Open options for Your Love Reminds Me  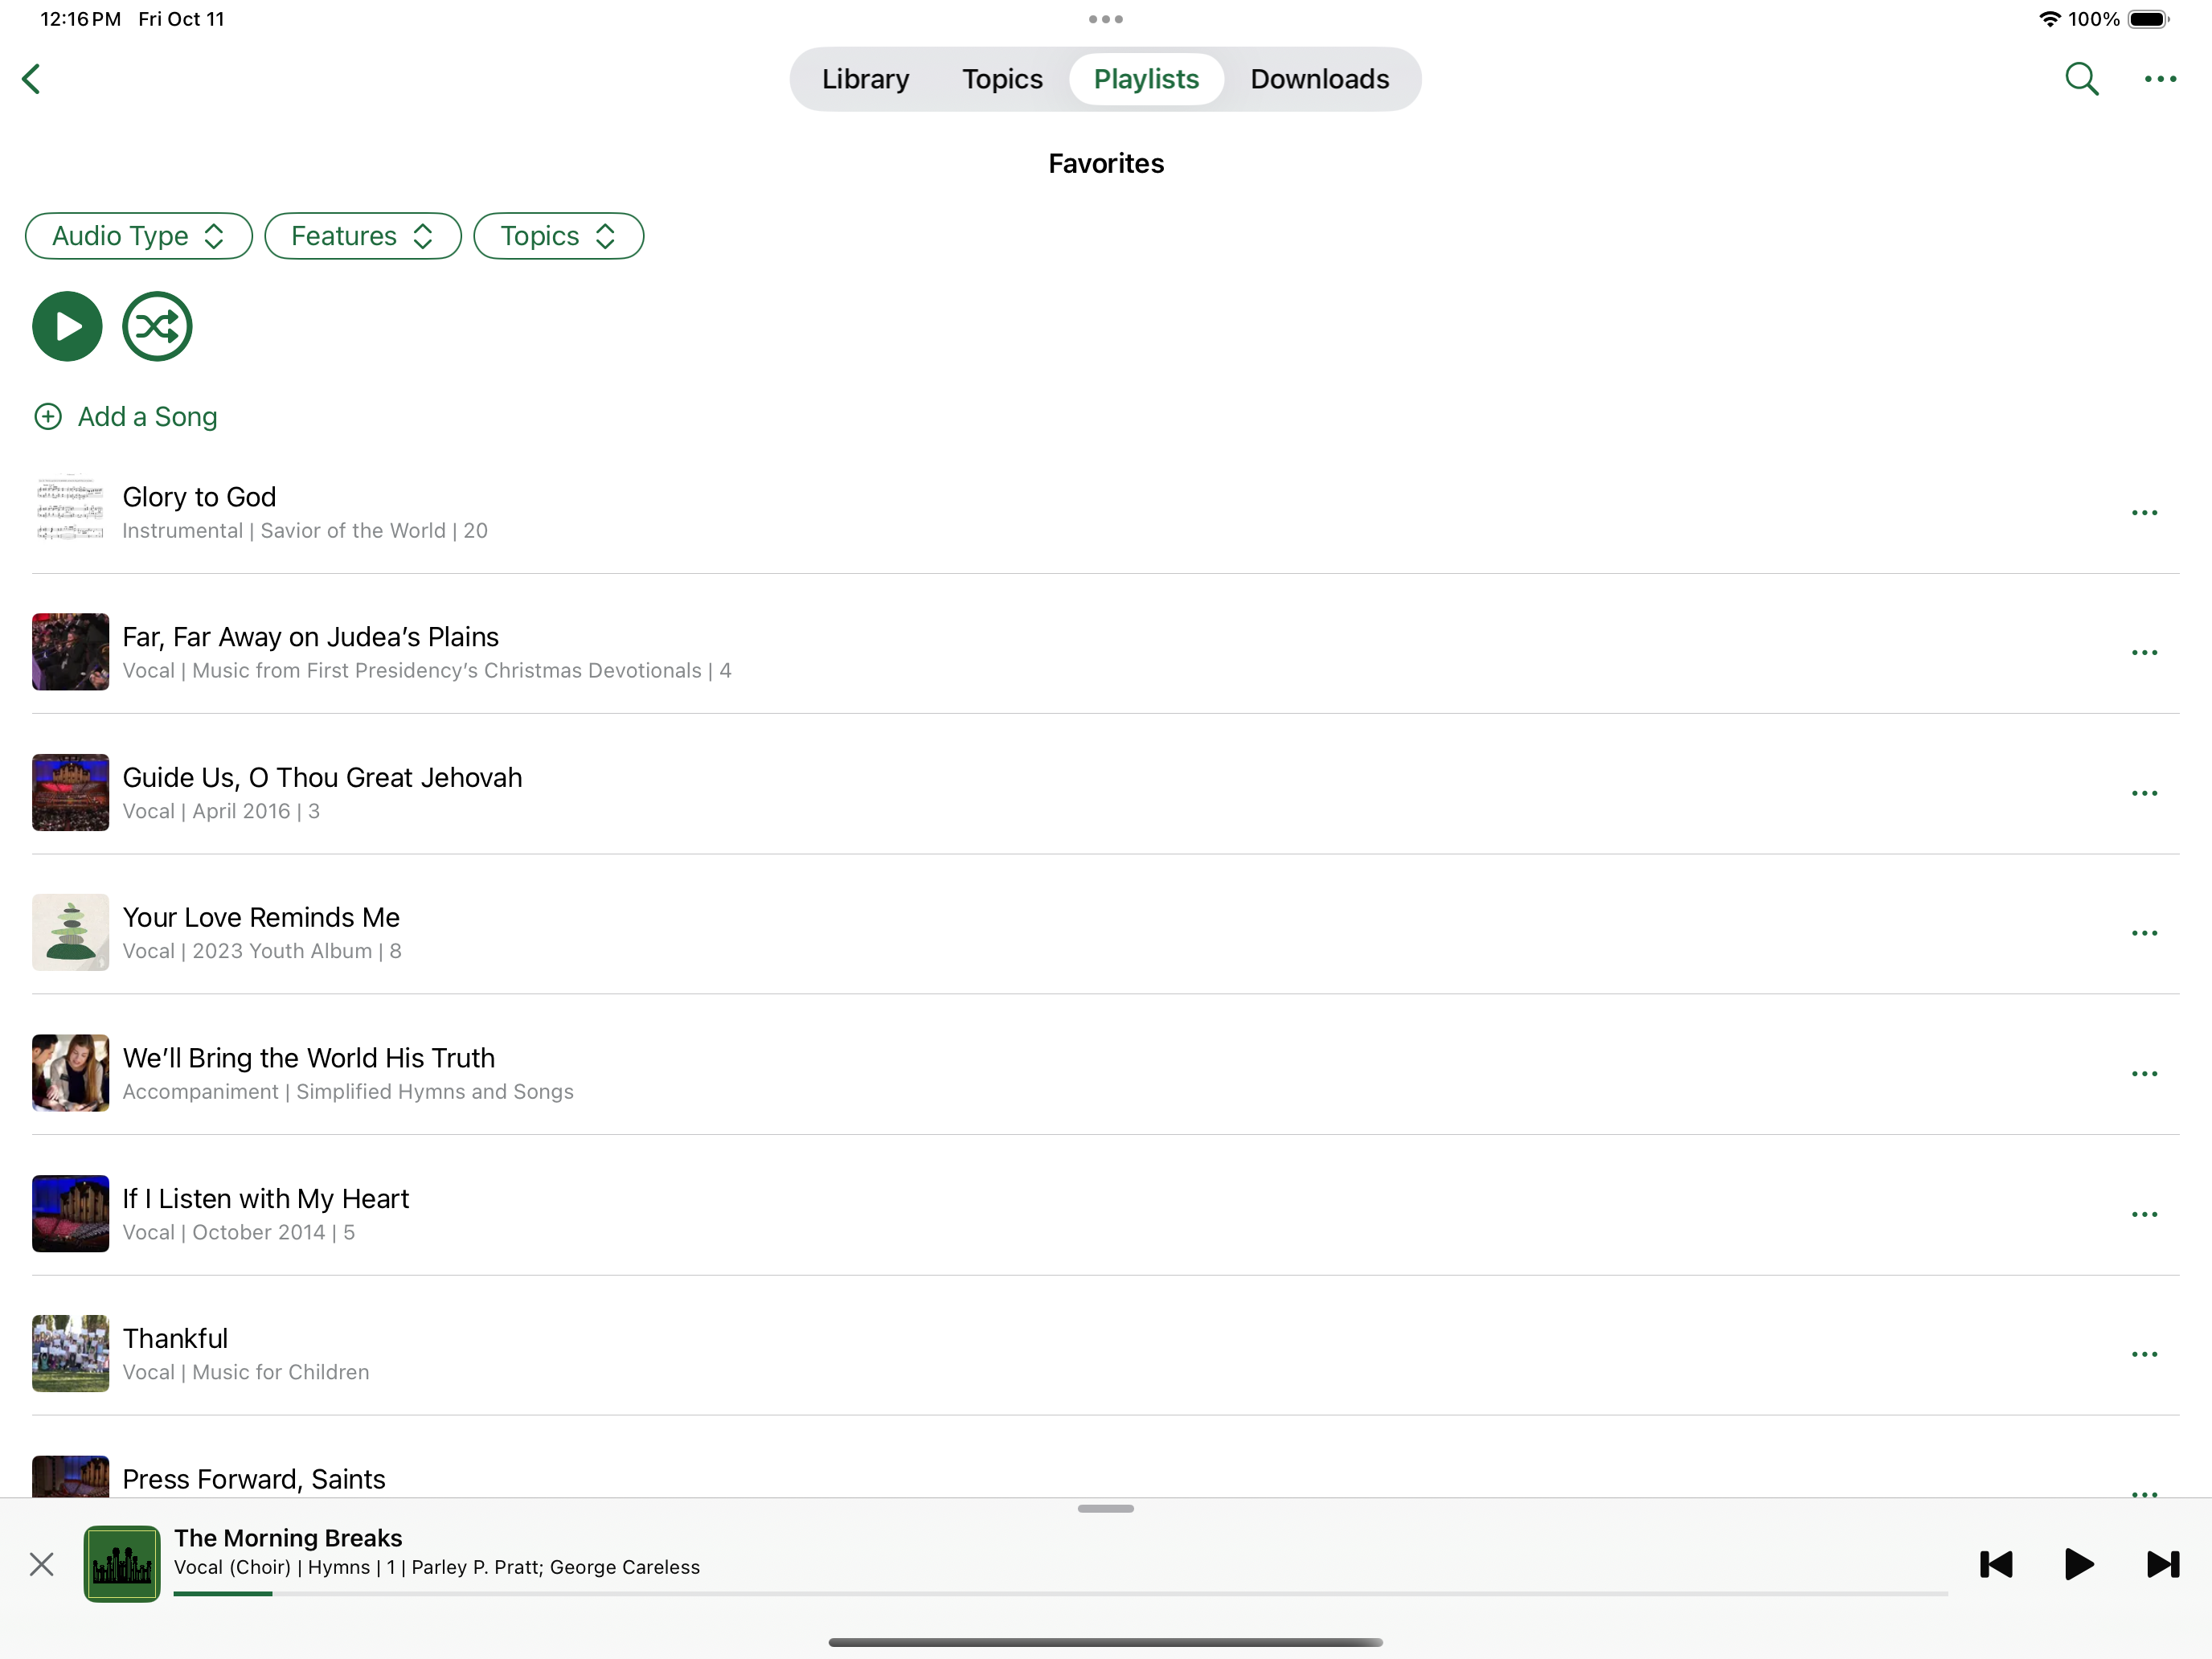[x=2144, y=933]
